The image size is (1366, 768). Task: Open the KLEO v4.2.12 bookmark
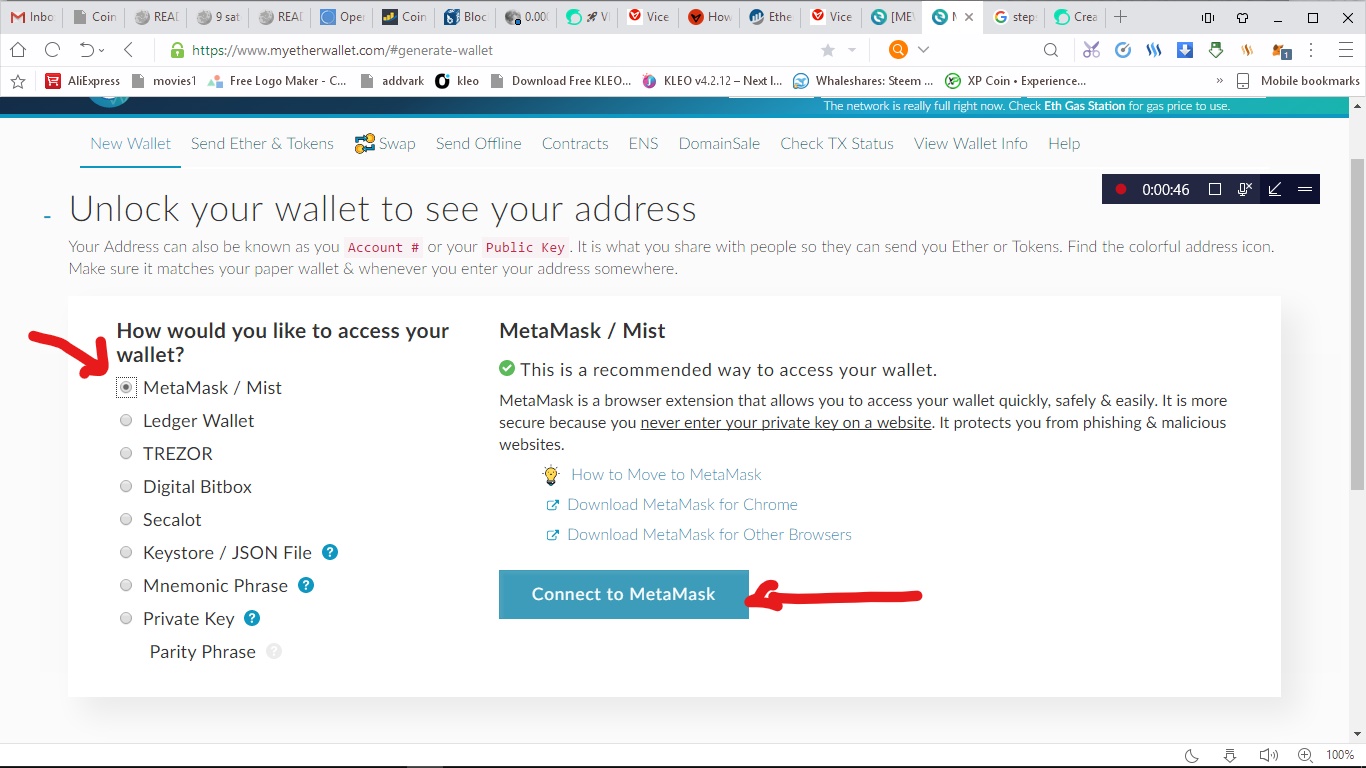coord(712,81)
